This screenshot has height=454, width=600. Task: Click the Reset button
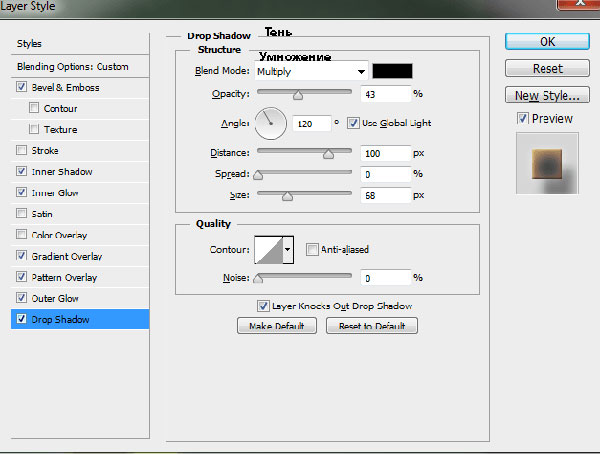click(x=547, y=68)
